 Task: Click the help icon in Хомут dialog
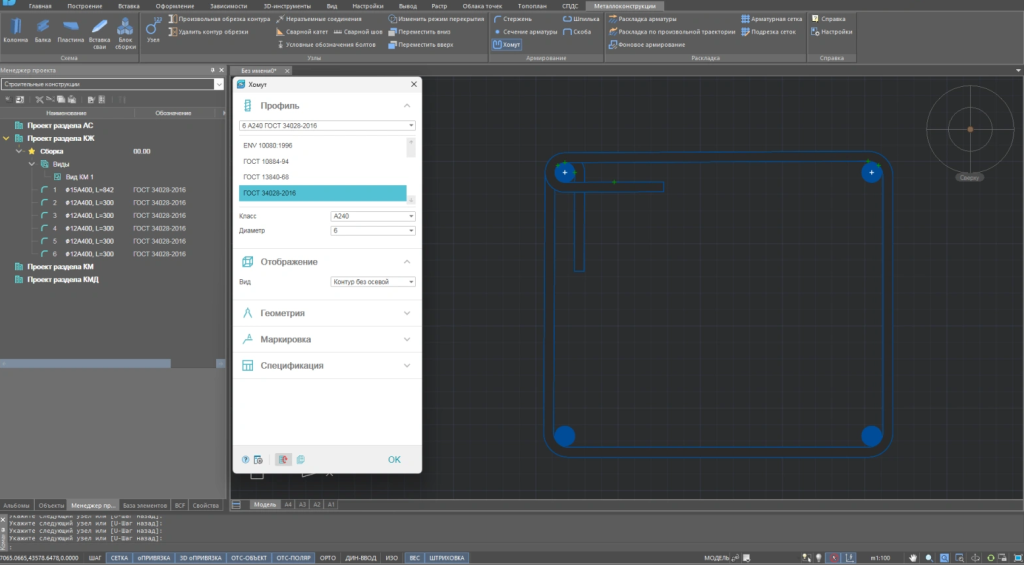coord(245,459)
